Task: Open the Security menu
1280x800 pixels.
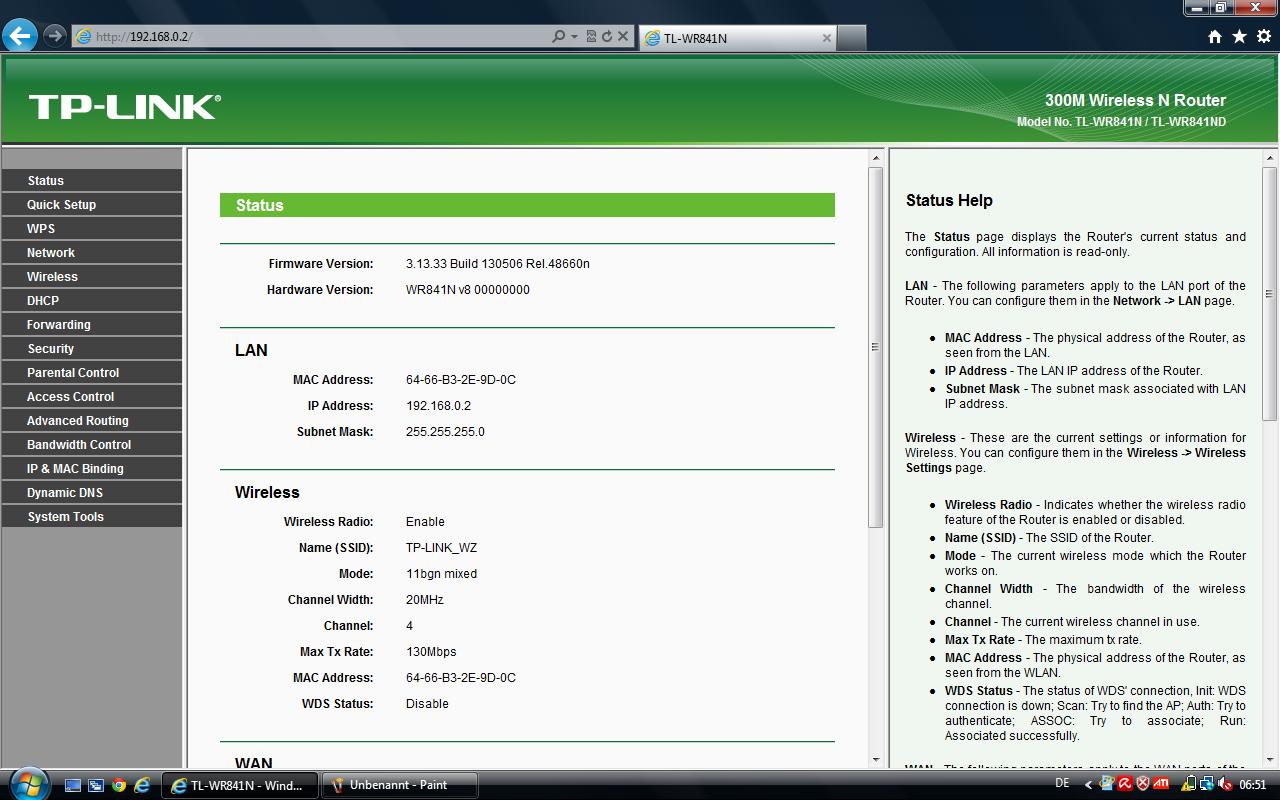Action: point(92,348)
